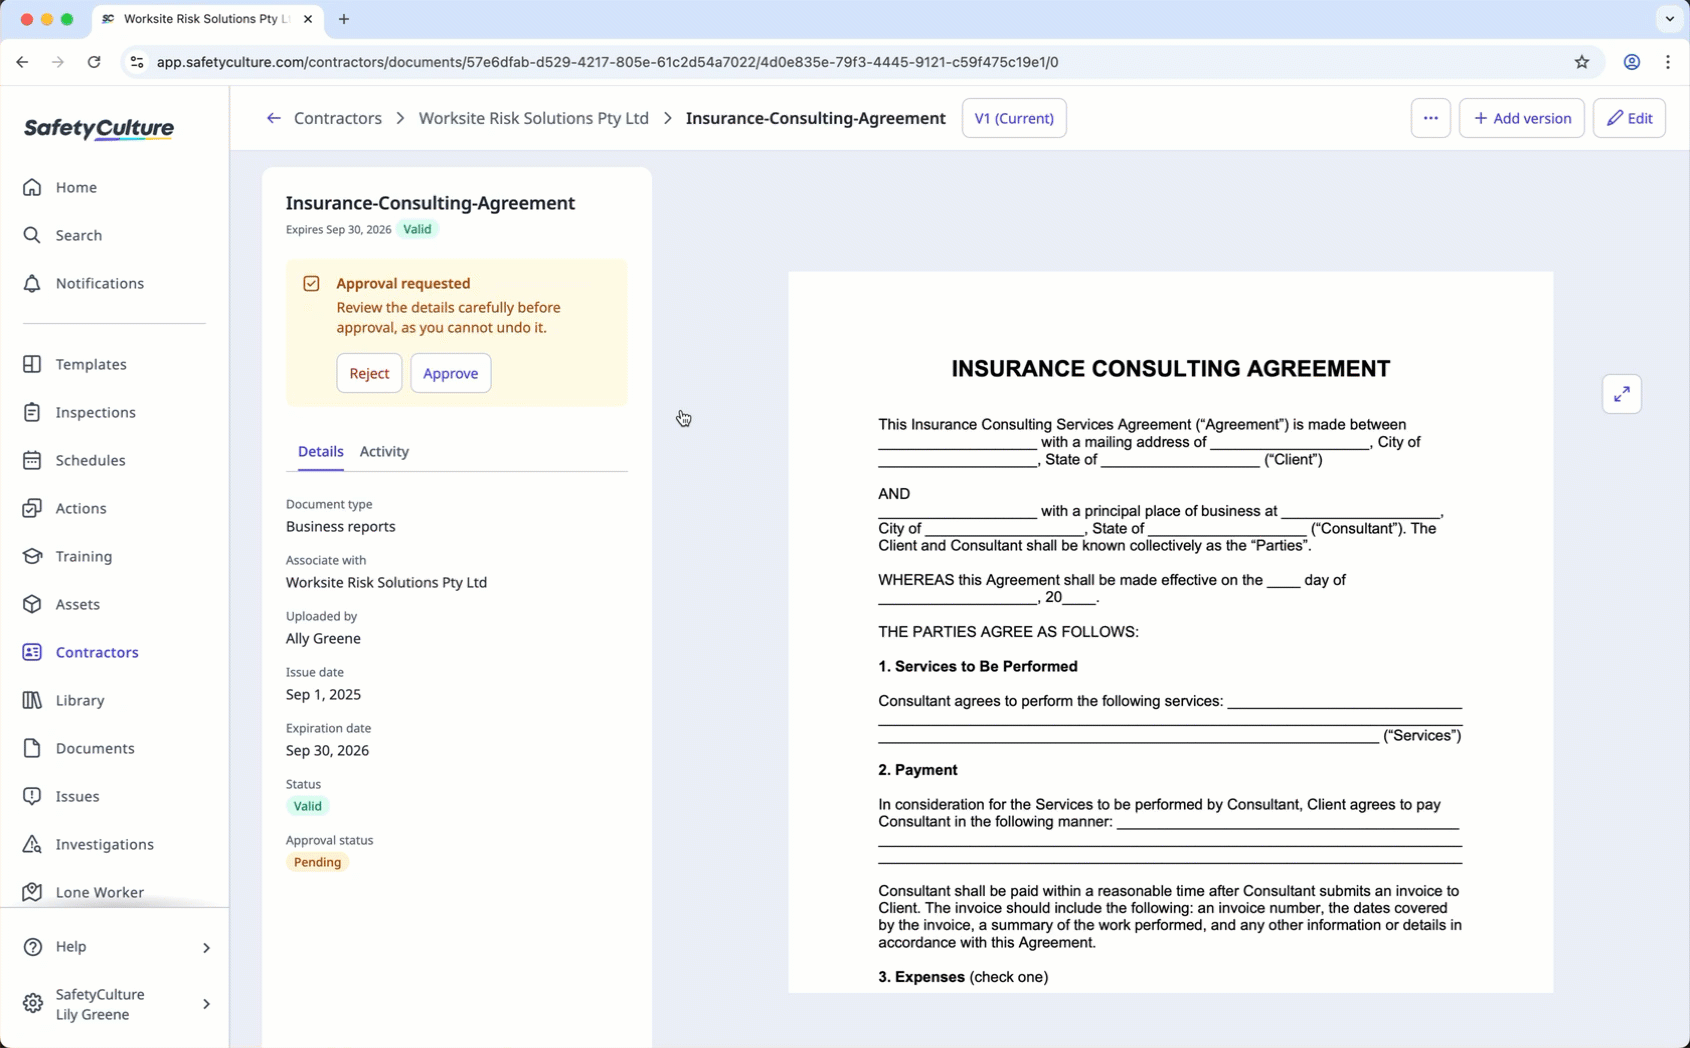The width and height of the screenshot is (1690, 1048).
Task: Open the Lone Worker sidebar icon
Action: 32,892
